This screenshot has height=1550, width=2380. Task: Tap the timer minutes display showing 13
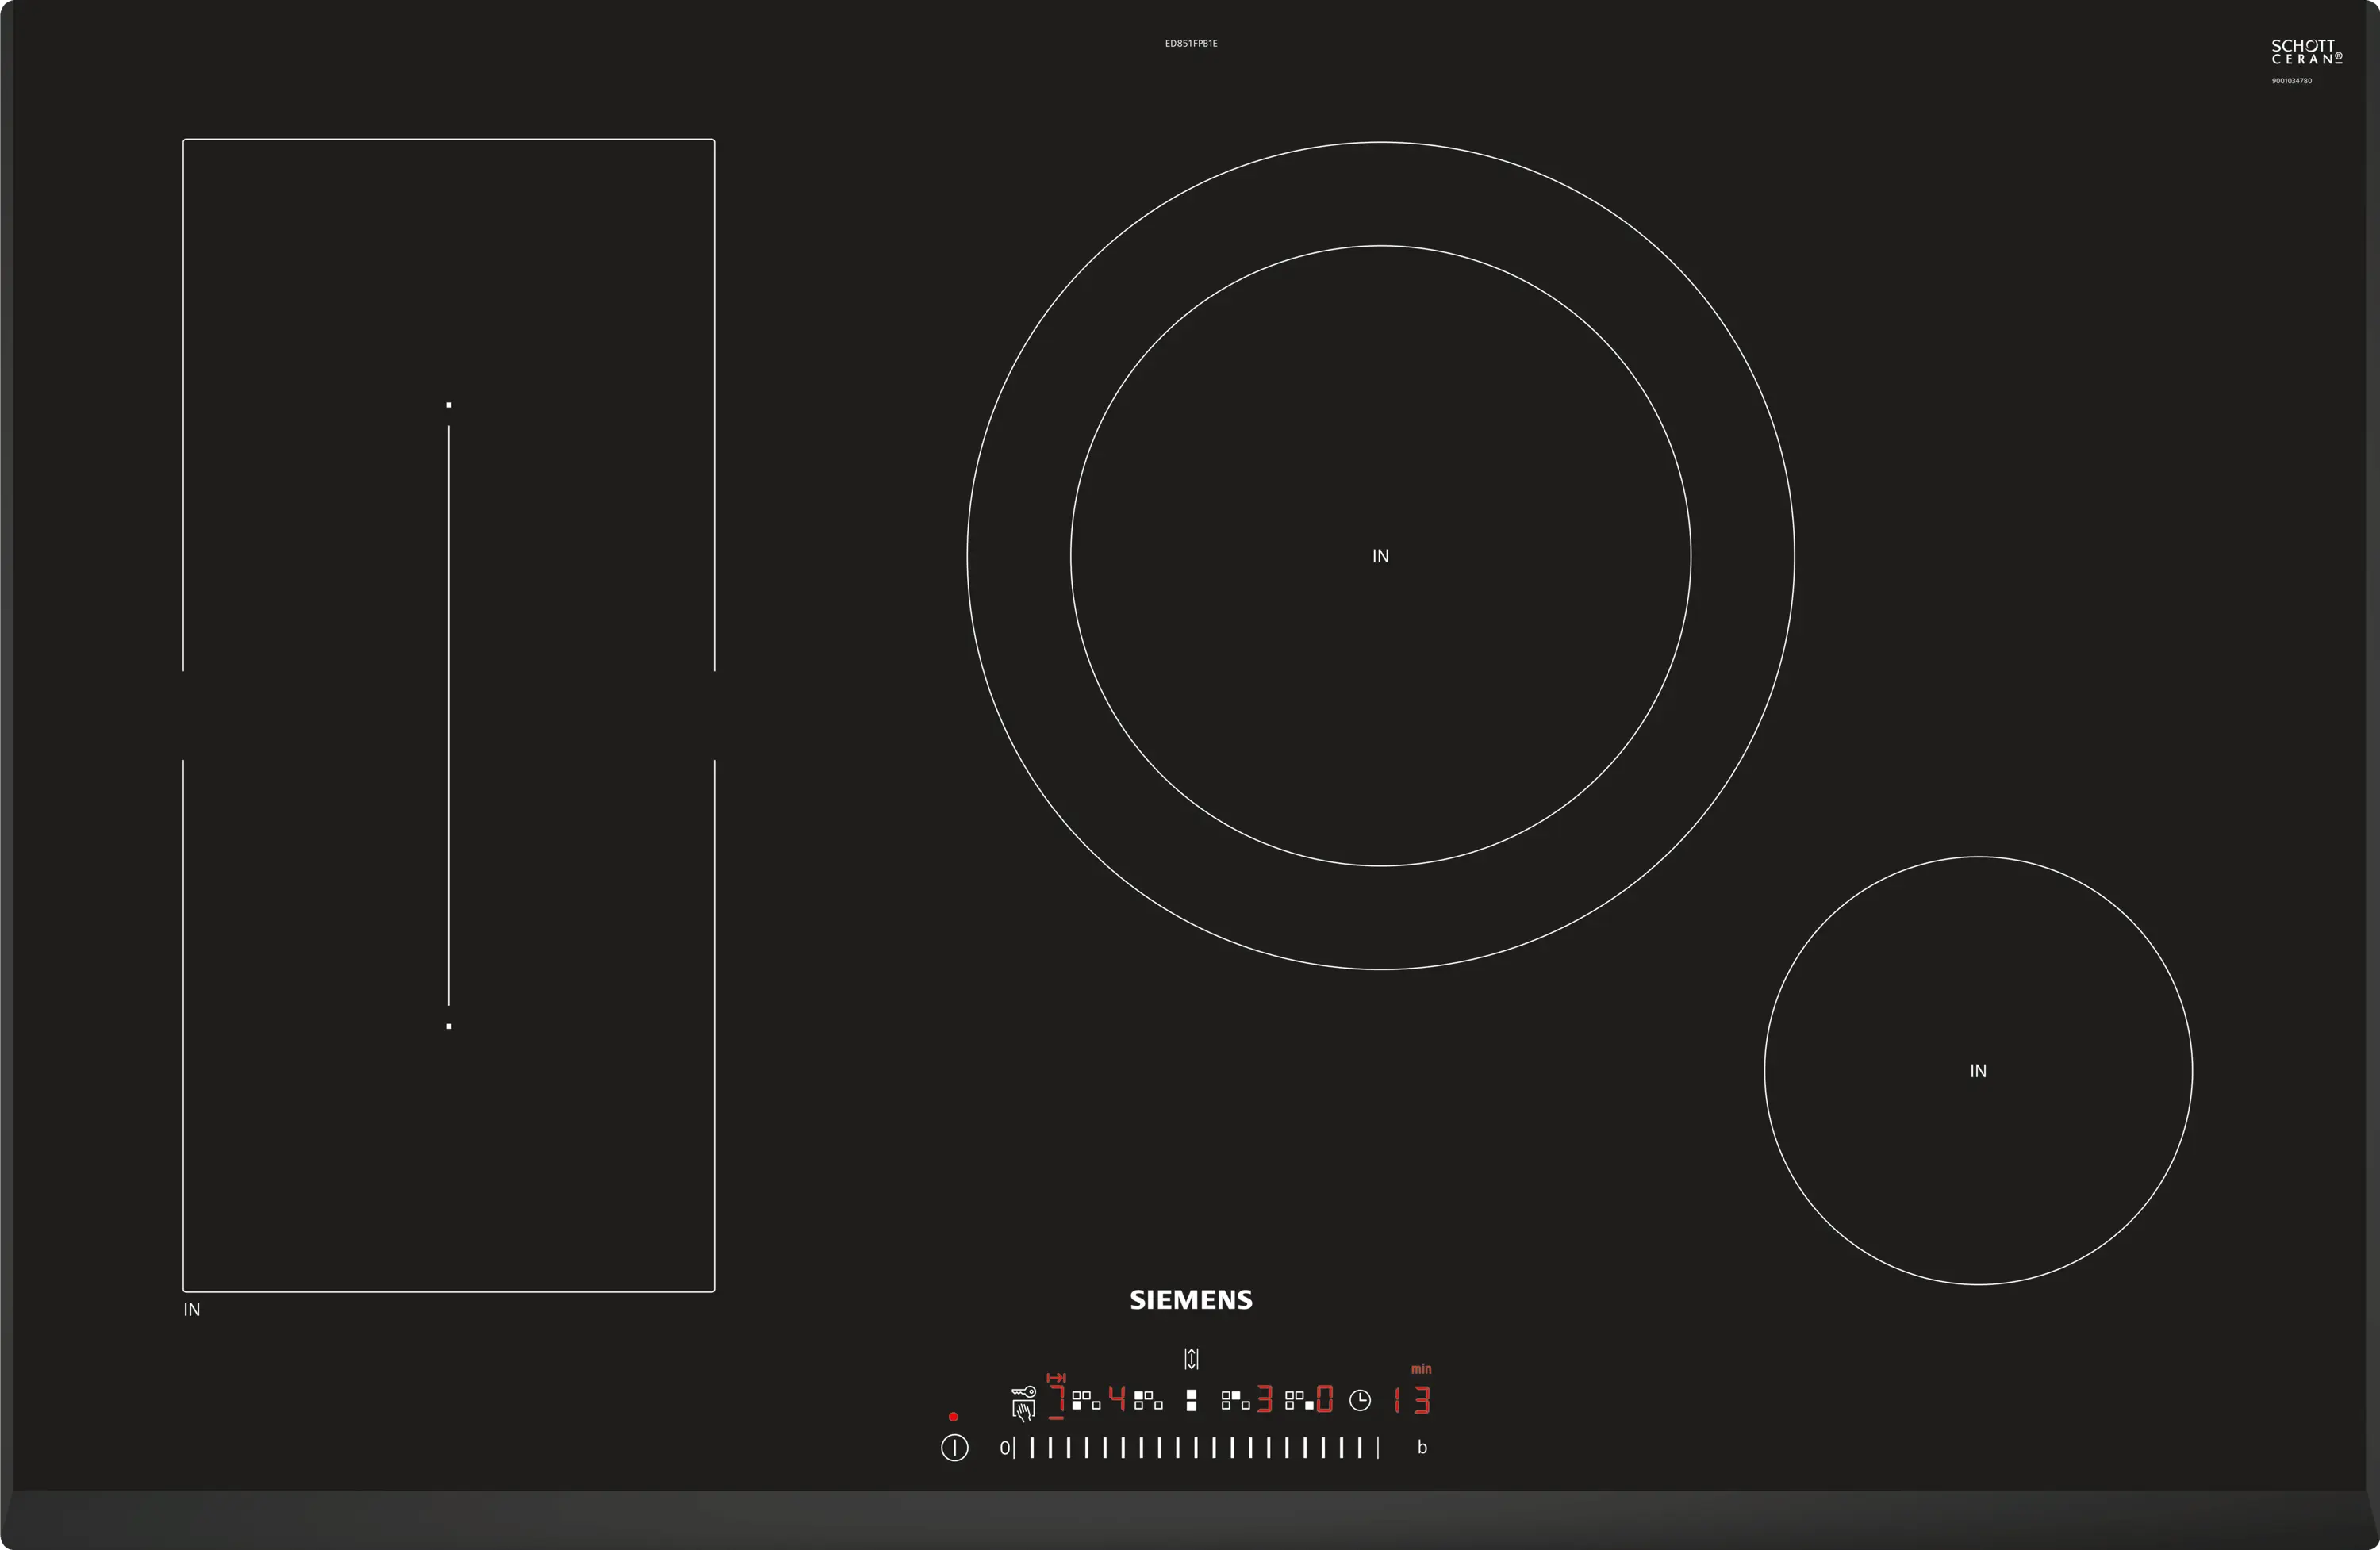[x=1413, y=1400]
